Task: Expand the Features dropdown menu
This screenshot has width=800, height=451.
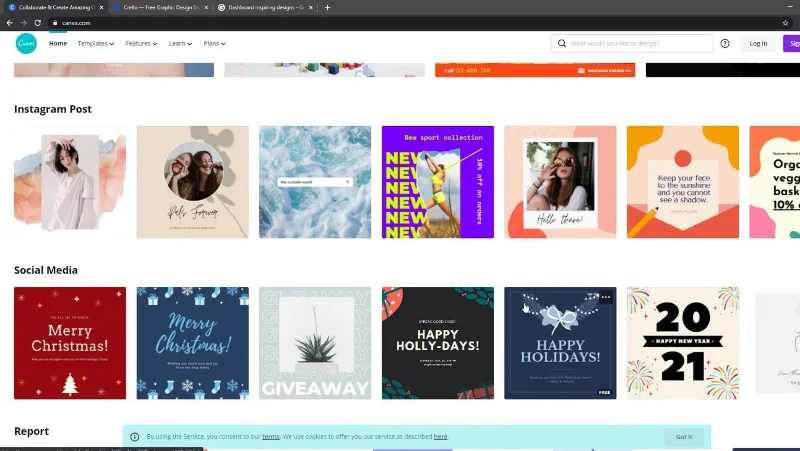Action: (x=141, y=43)
